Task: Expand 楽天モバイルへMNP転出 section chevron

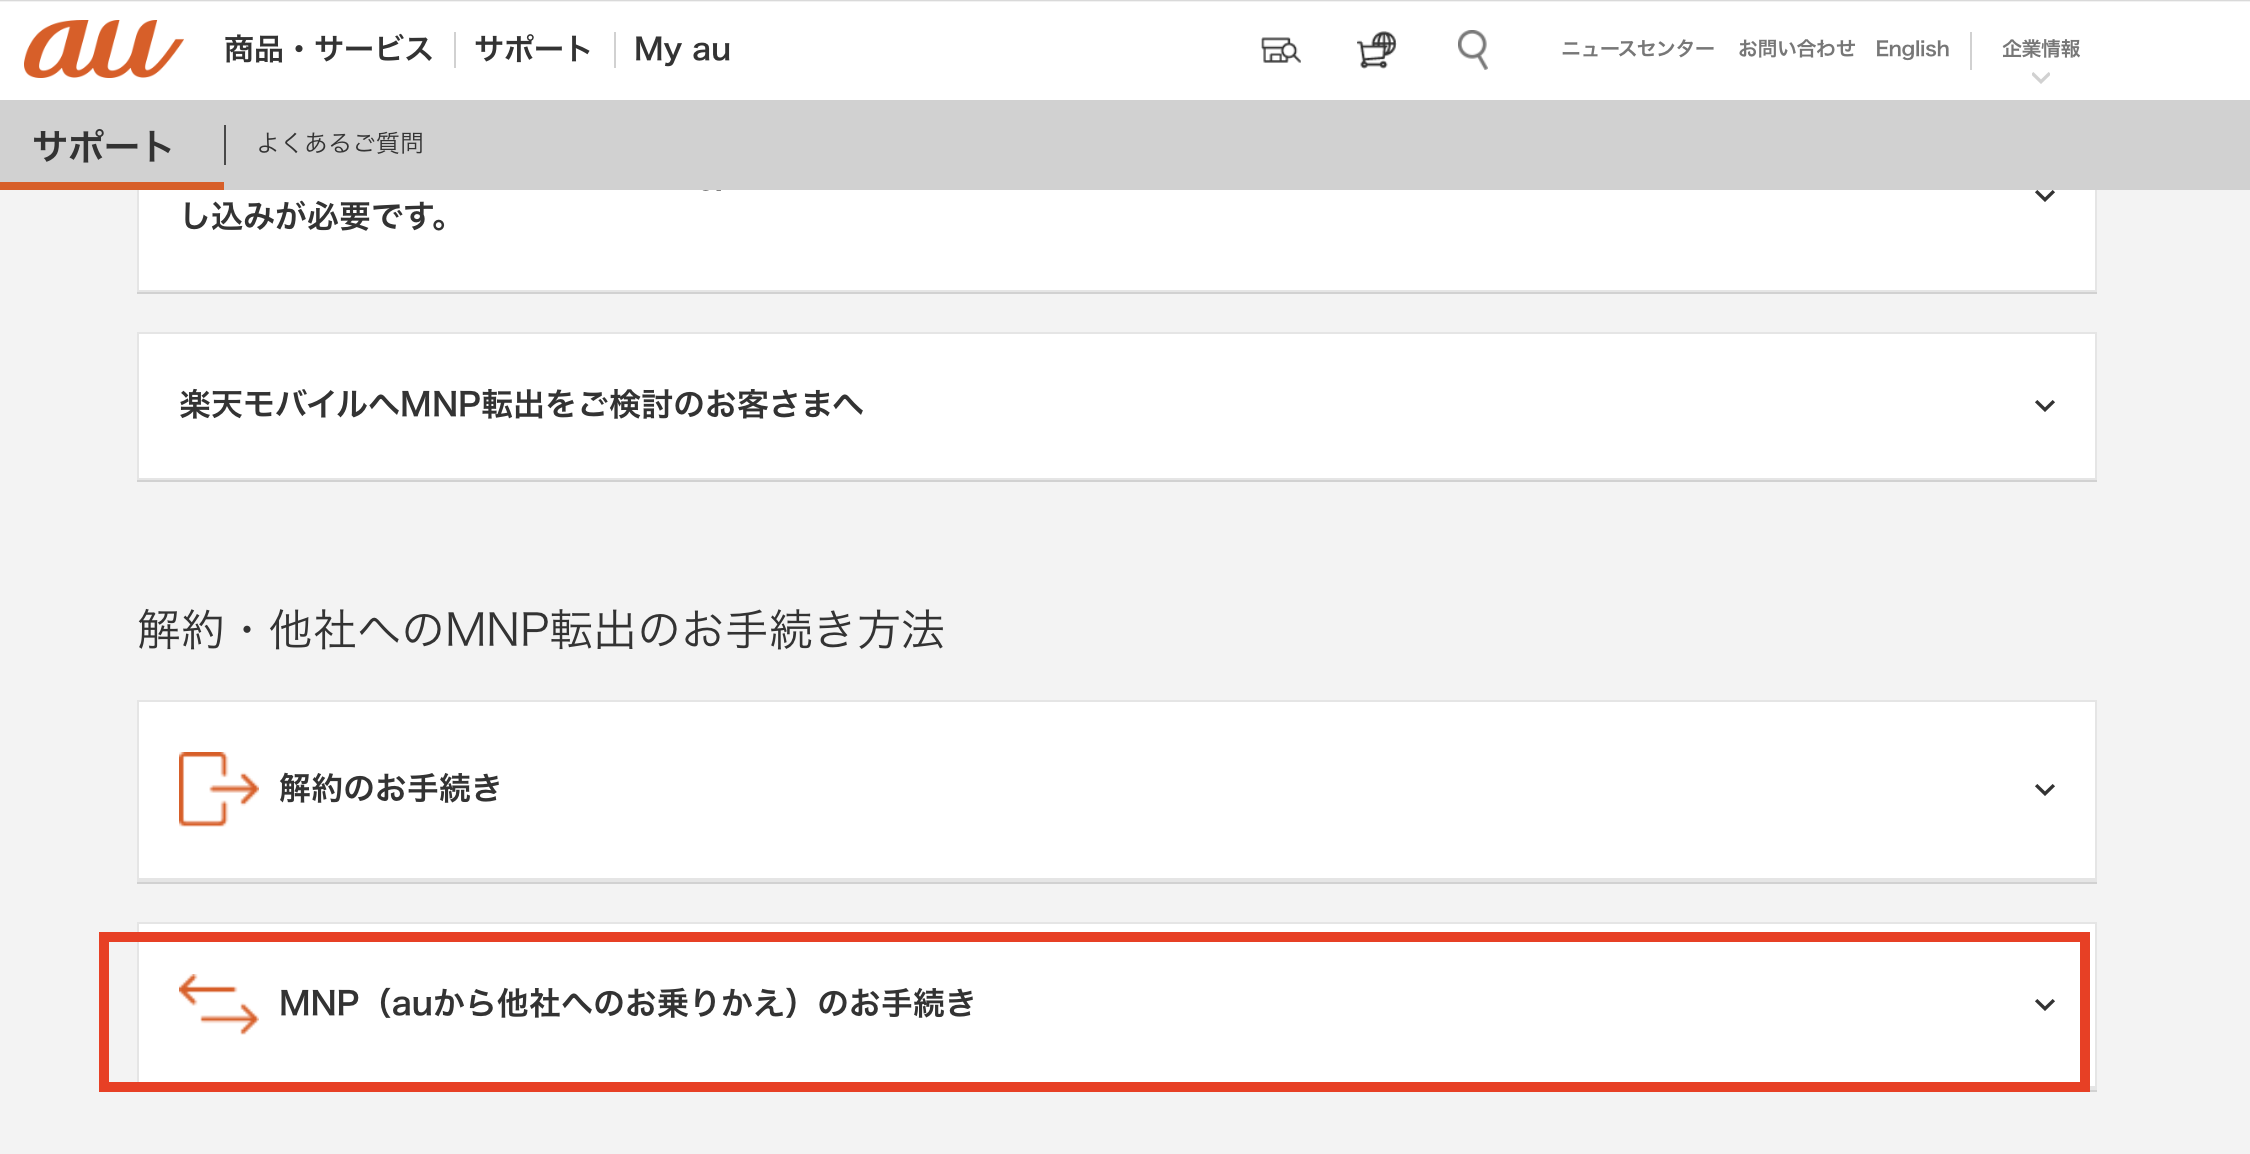Action: pyautogui.click(x=2045, y=406)
